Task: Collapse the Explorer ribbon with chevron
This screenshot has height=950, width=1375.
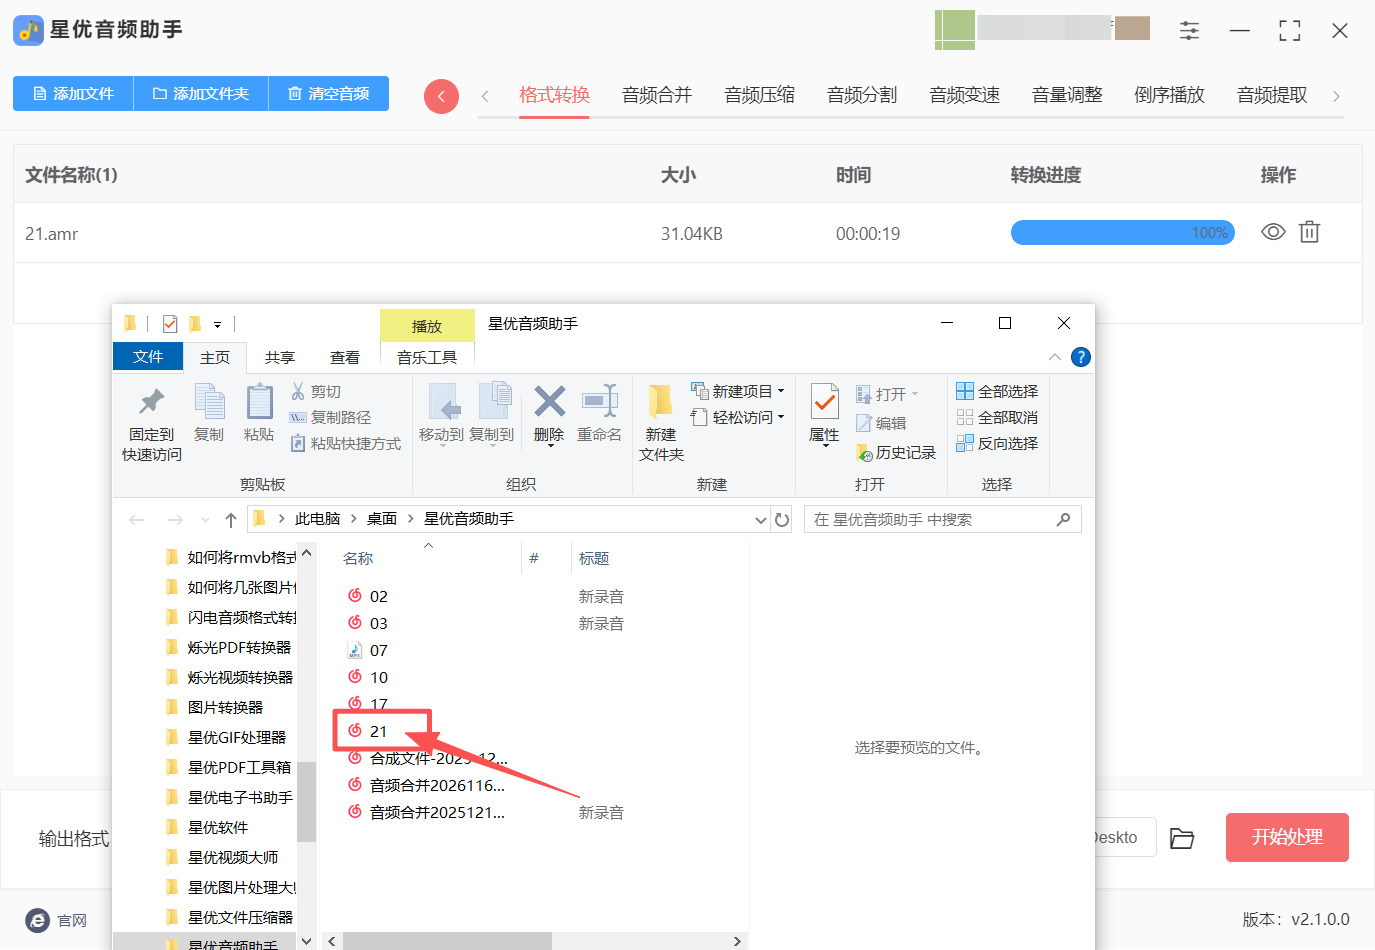Action: click(1055, 357)
